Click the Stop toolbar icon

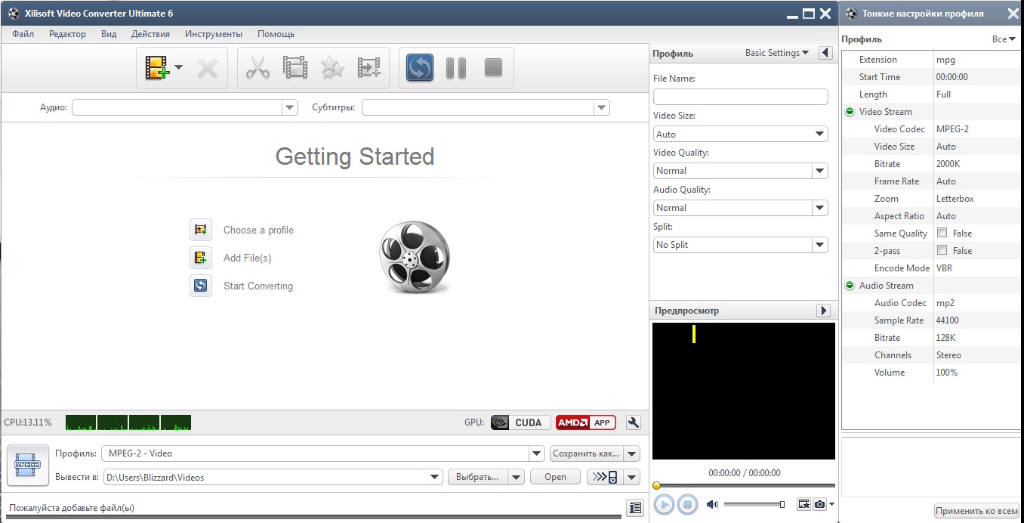coord(493,68)
